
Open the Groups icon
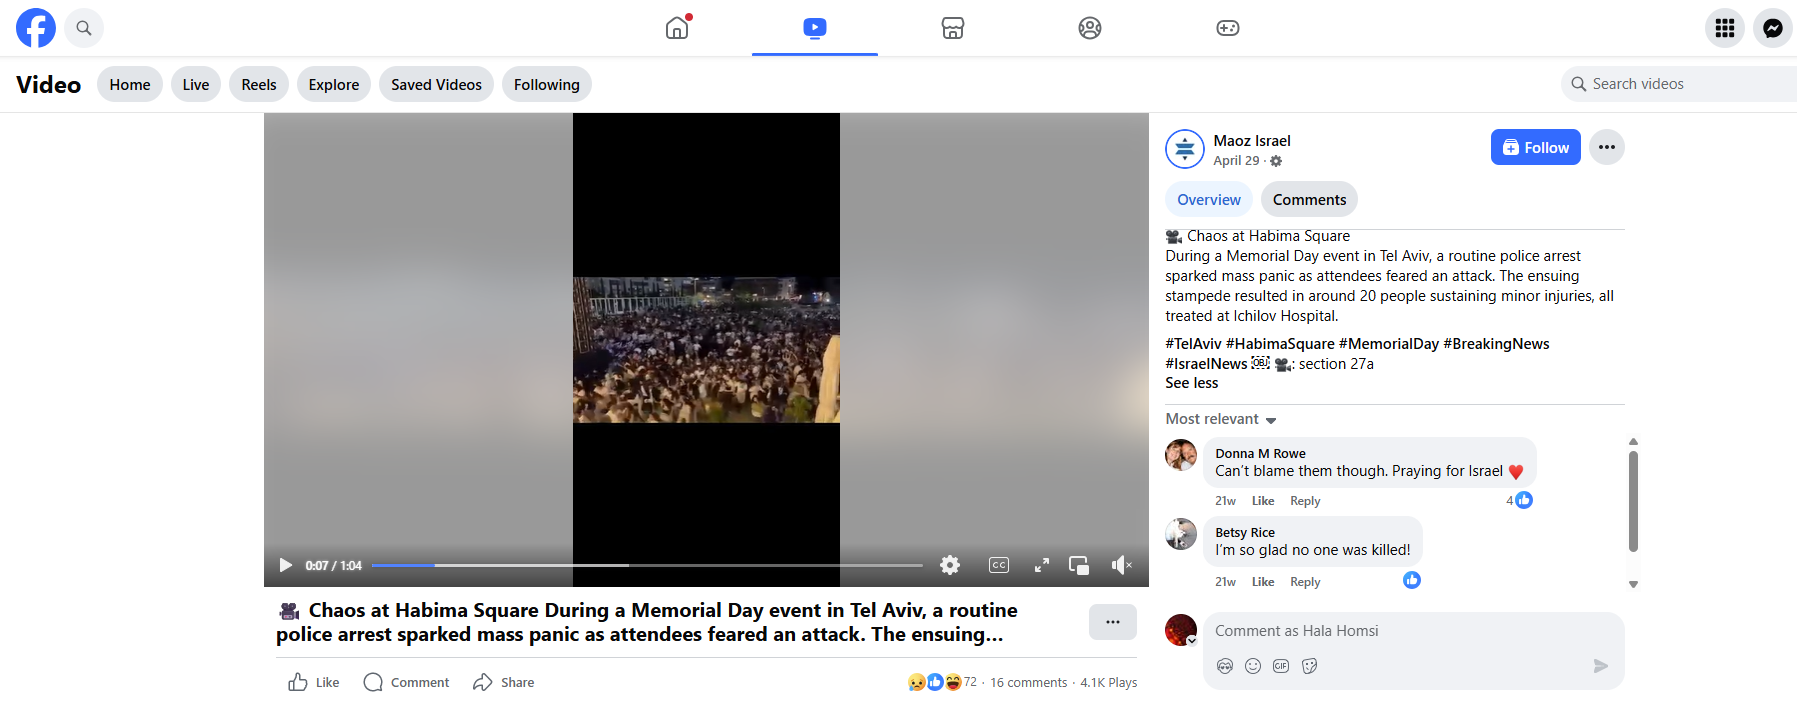pos(1090,28)
